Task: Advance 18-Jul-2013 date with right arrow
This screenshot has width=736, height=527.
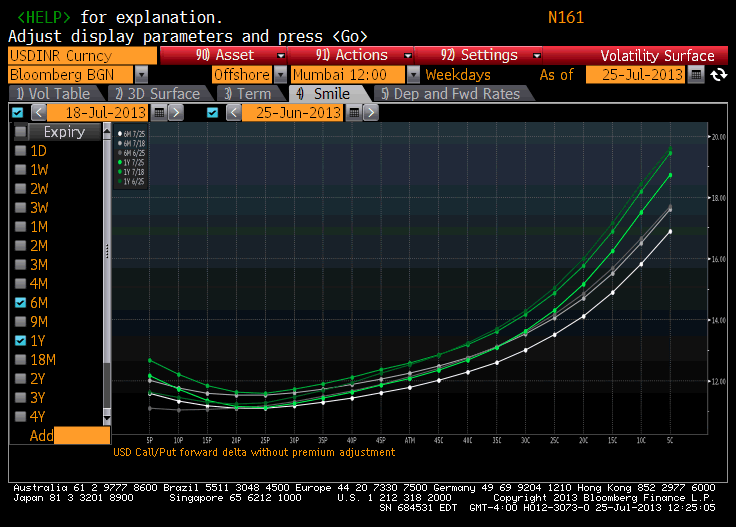Action: point(176,113)
